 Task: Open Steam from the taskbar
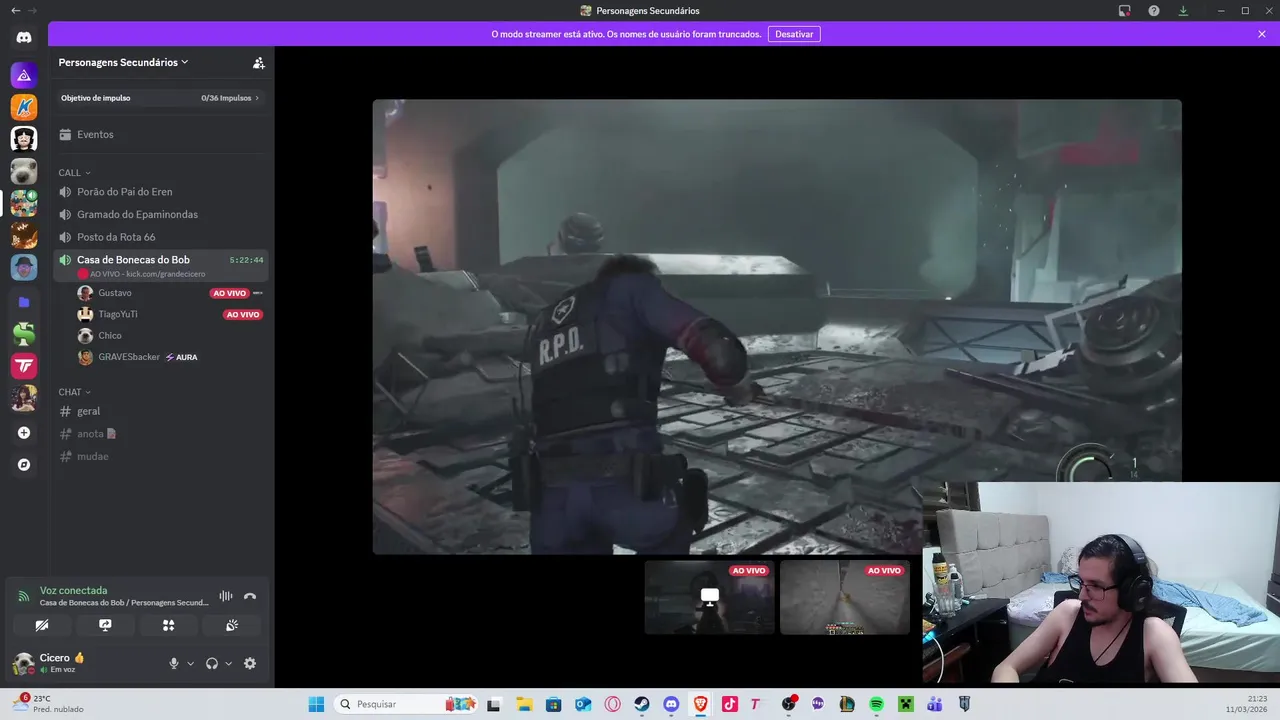pos(642,704)
